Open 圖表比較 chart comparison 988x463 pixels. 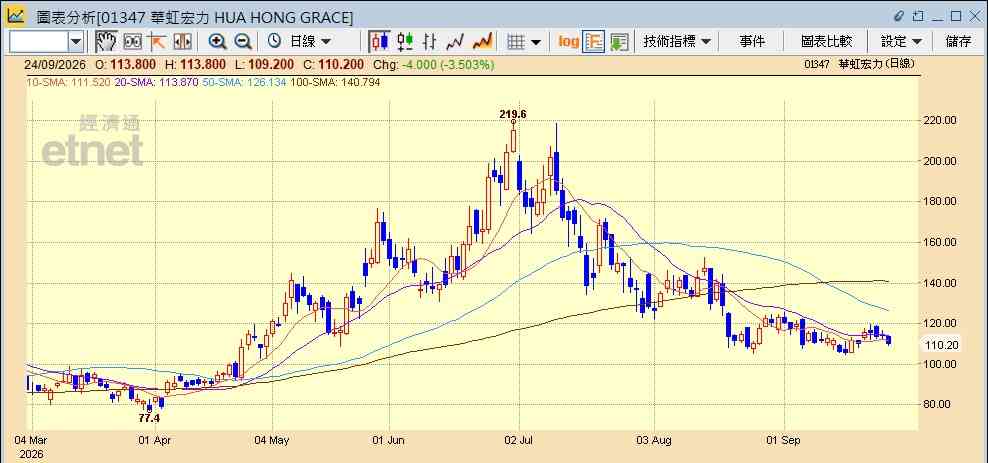click(826, 42)
